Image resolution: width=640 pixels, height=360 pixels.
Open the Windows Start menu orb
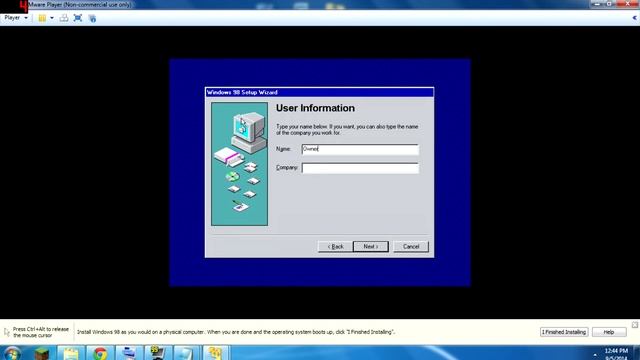[12, 353]
